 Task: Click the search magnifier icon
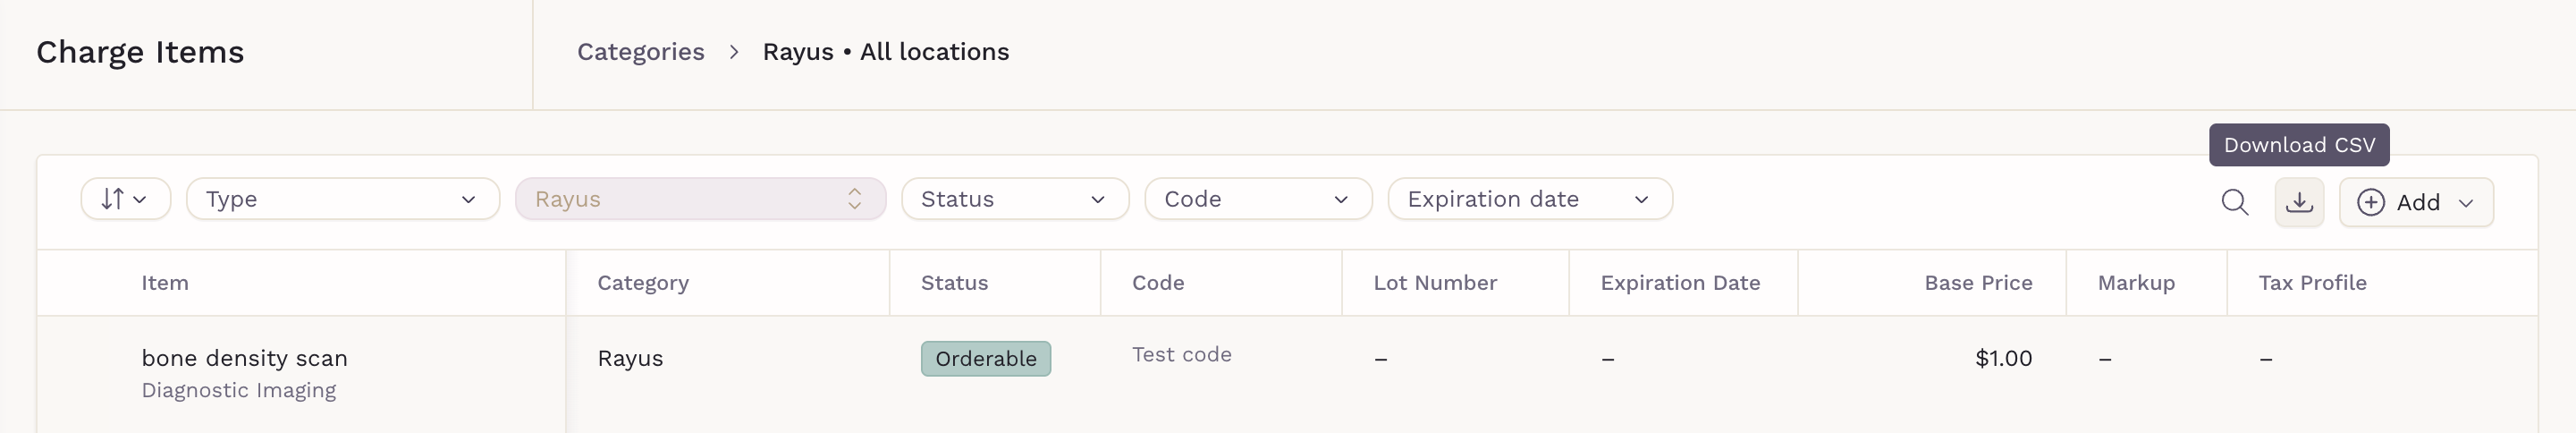click(2234, 202)
